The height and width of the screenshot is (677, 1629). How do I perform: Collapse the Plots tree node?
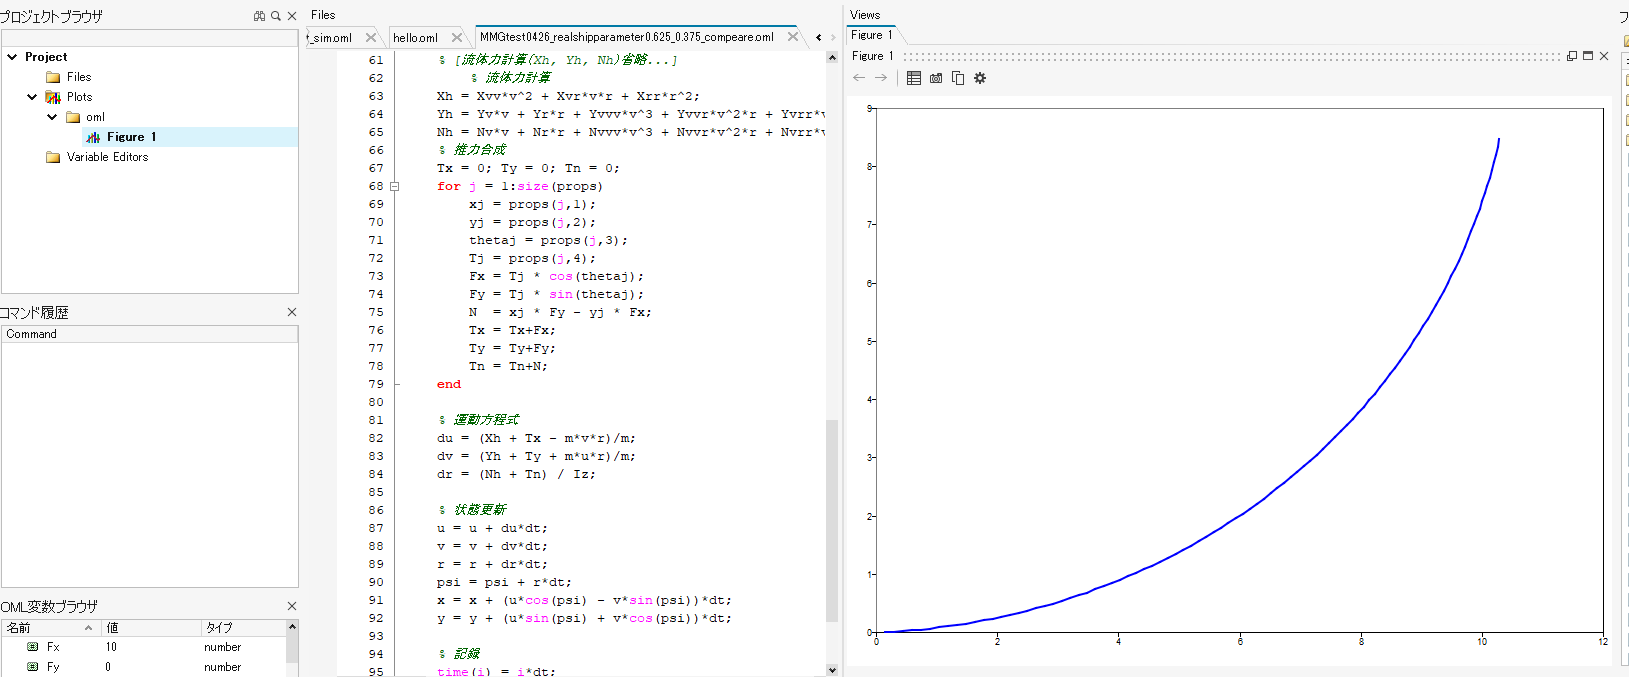coord(32,97)
